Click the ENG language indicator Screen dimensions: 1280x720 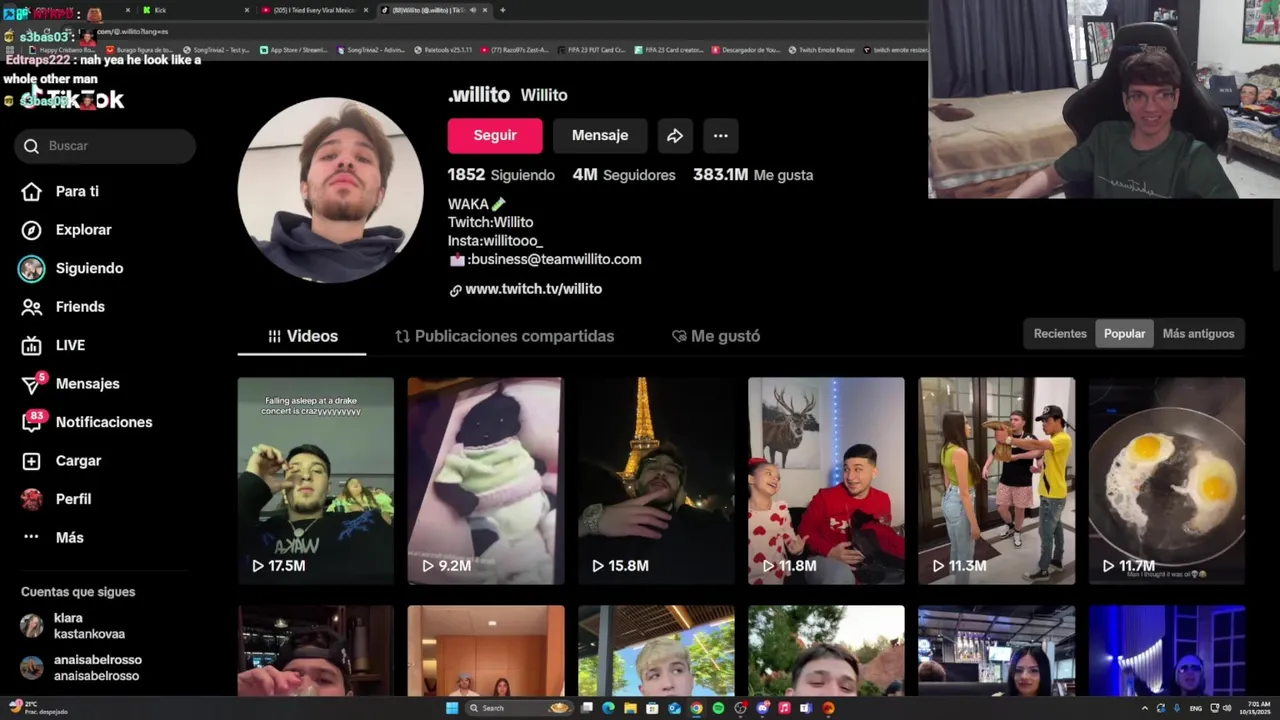1196,708
